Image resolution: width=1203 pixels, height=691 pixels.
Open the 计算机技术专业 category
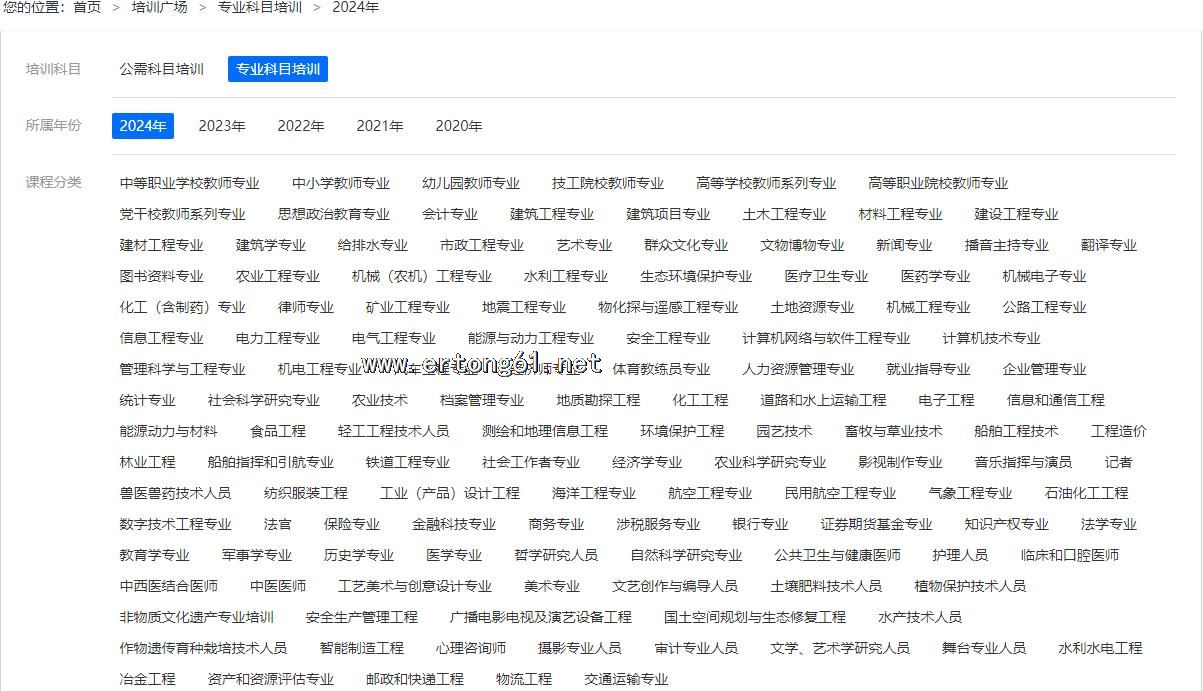991,338
